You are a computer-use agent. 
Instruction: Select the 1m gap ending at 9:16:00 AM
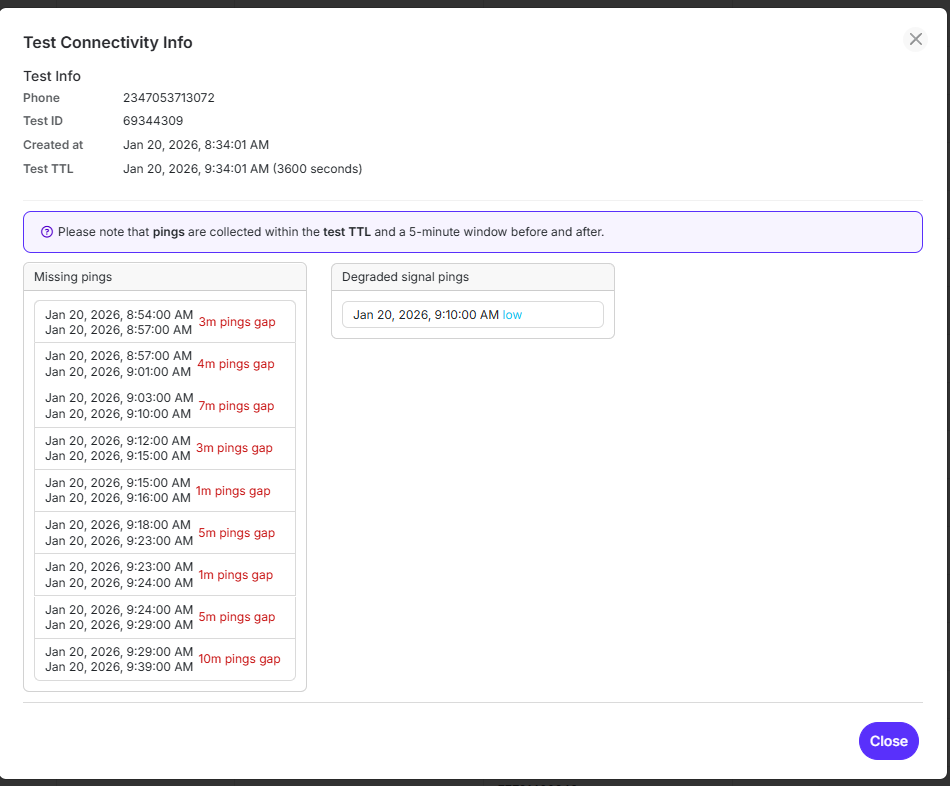tap(164, 490)
